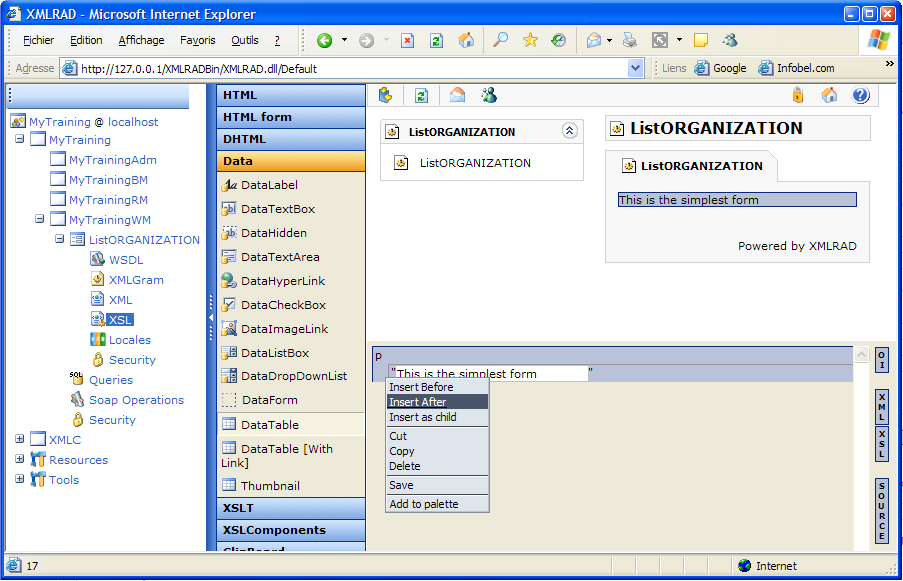Image resolution: width=903 pixels, height=581 pixels.
Task: Collapse the ListORGANIZATION panel chevron
Action: coord(569,131)
